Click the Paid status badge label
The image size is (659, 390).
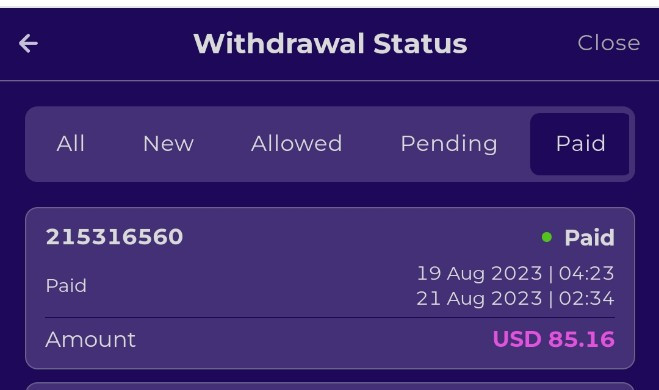(x=589, y=238)
